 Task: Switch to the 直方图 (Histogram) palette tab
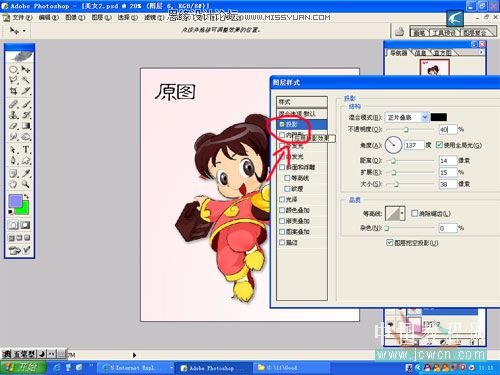[444, 53]
